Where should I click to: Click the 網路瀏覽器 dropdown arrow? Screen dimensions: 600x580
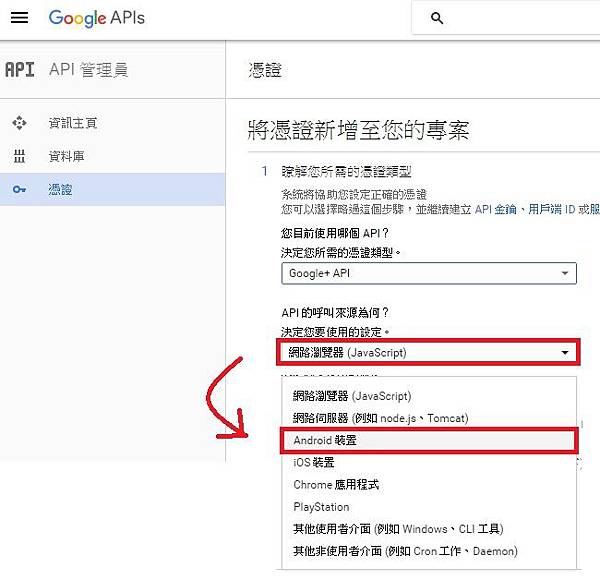(564, 352)
